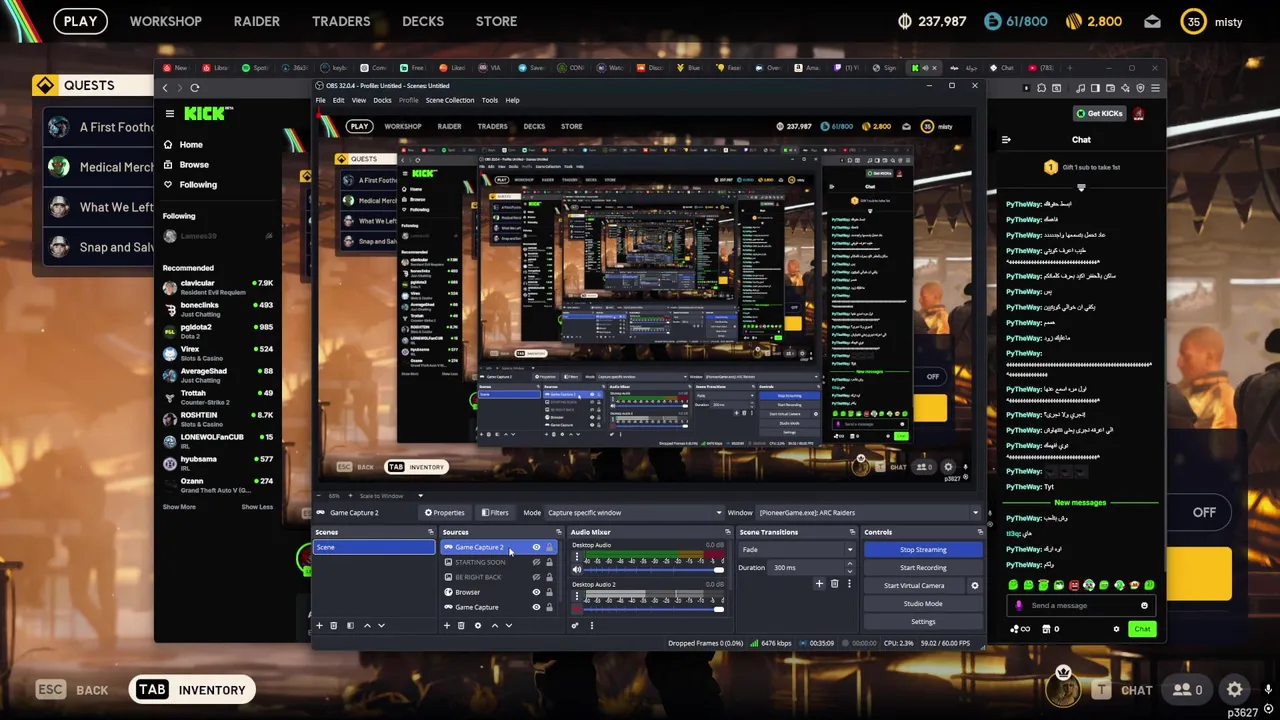Viewport: 1280px width, 720px height.
Task: Collapse Kick chat panel arrow icon
Action: point(1006,140)
